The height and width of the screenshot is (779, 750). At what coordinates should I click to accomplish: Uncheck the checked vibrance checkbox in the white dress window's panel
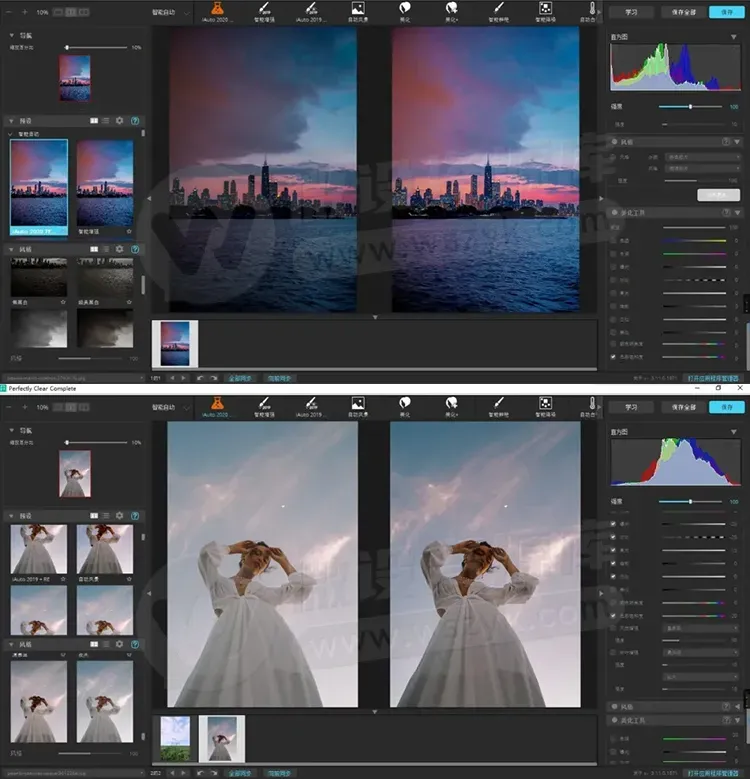(613, 616)
